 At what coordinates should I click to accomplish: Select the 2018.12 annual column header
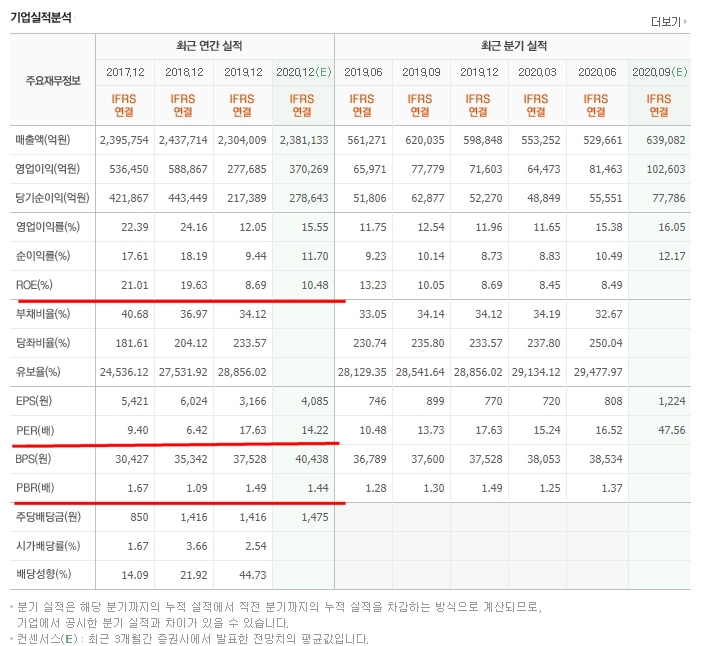tap(184, 72)
